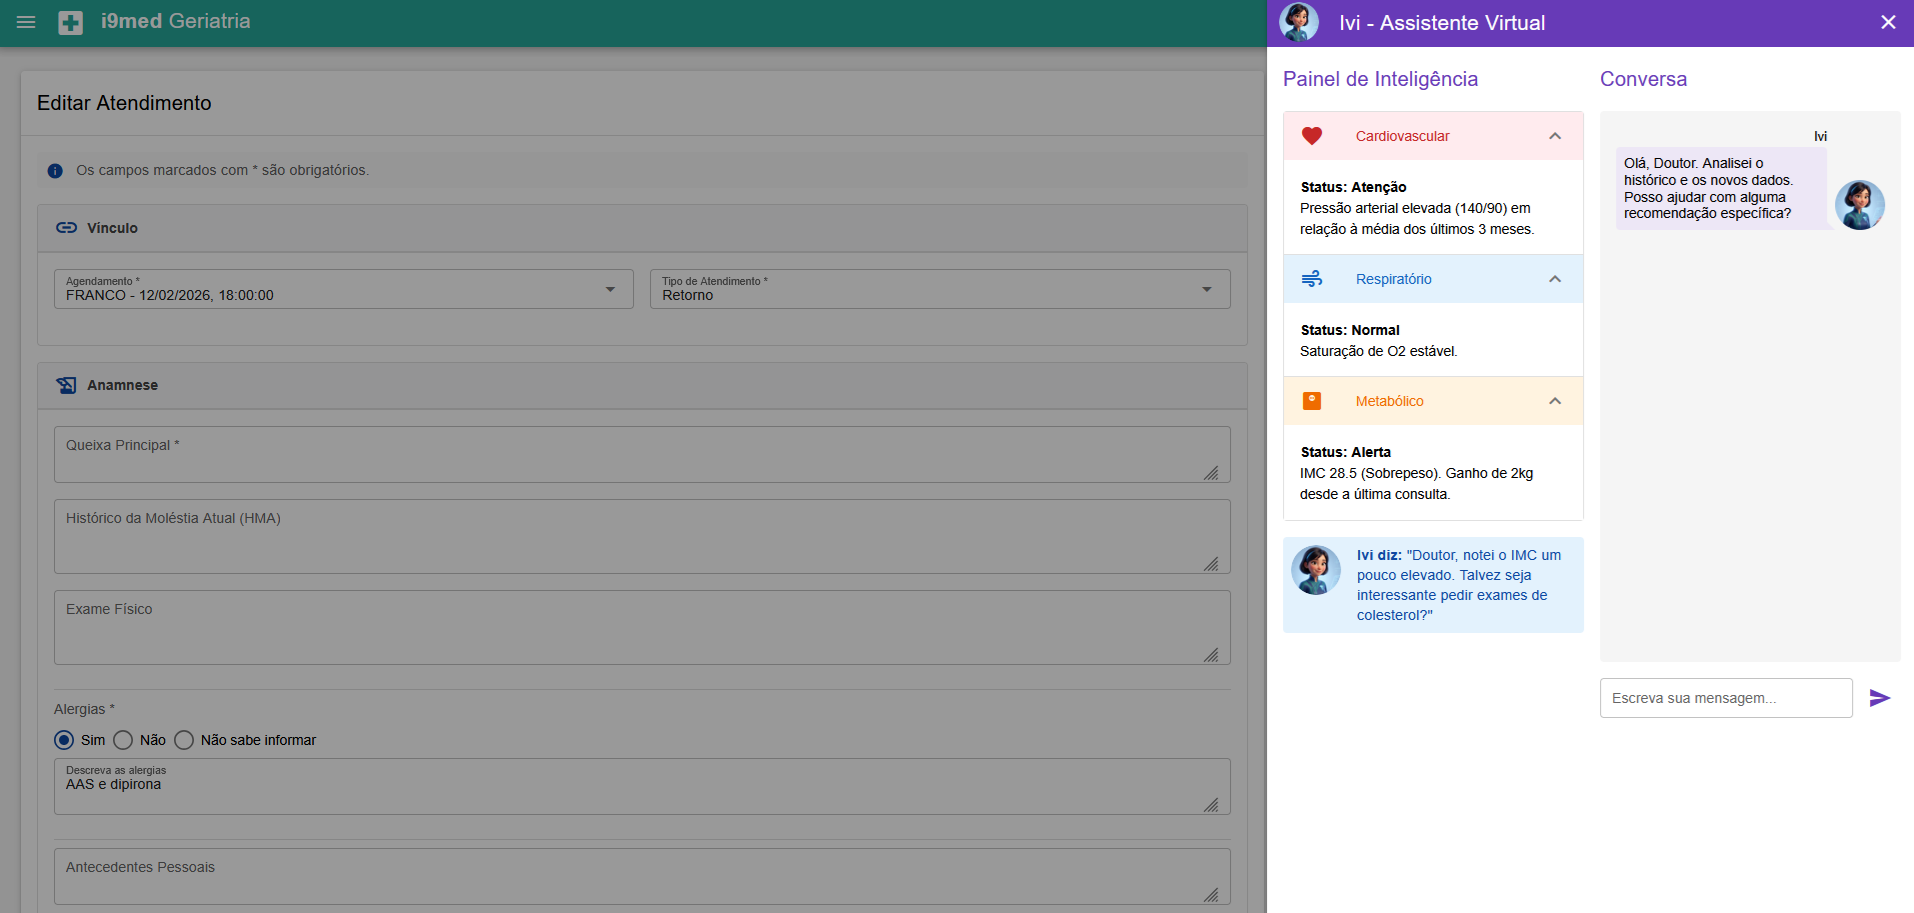
Task: Click the Ivi avatar in the assistant header
Action: (1299, 22)
